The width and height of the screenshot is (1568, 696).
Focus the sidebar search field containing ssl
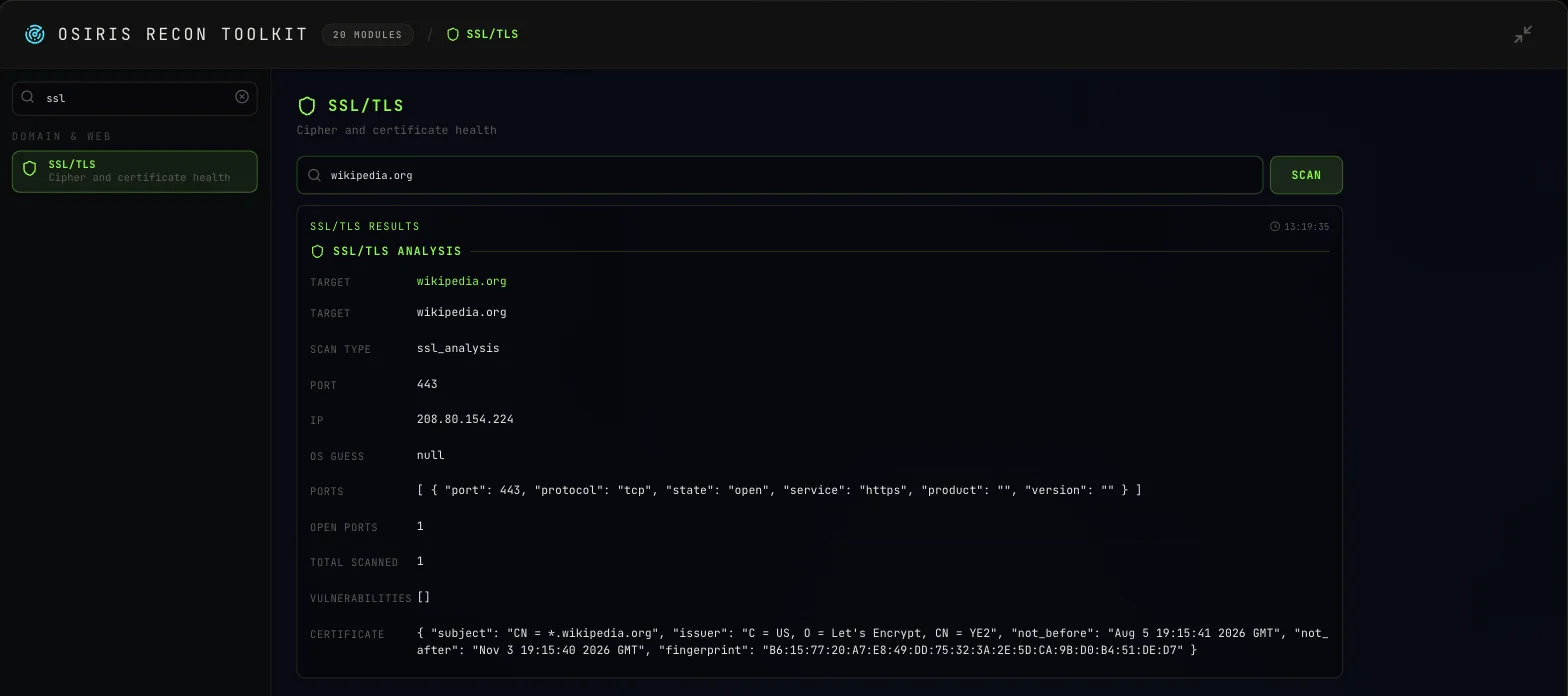pyautogui.click(x=135, y=98)
